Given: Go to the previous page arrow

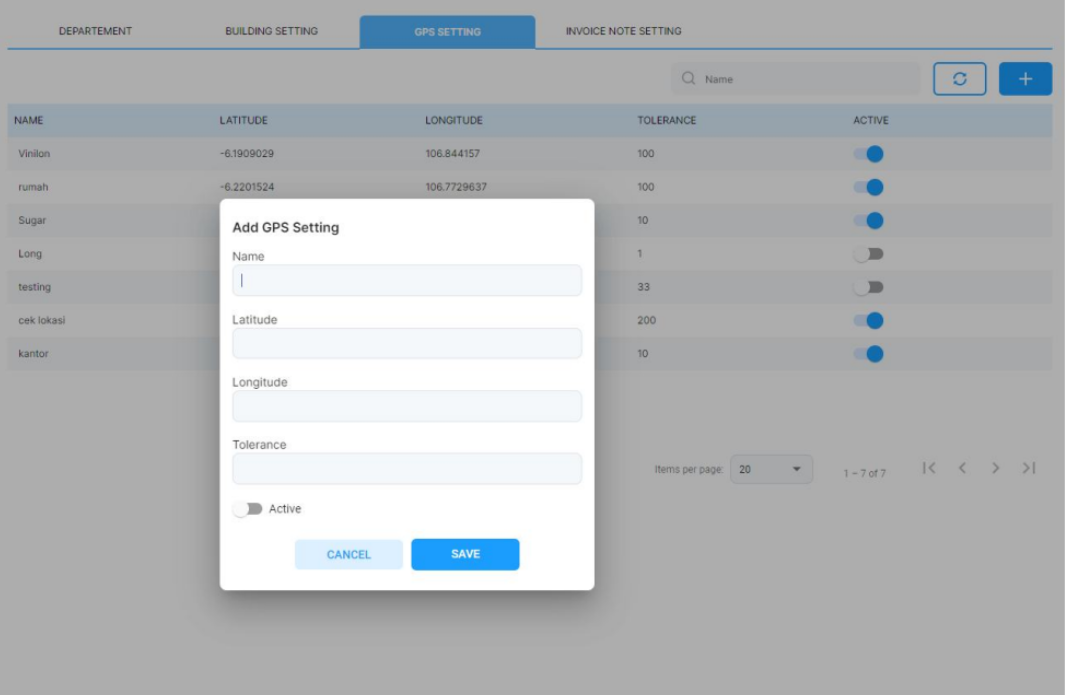Looking at the screenshot, I should pyautogui.click(x=962, y=468).
